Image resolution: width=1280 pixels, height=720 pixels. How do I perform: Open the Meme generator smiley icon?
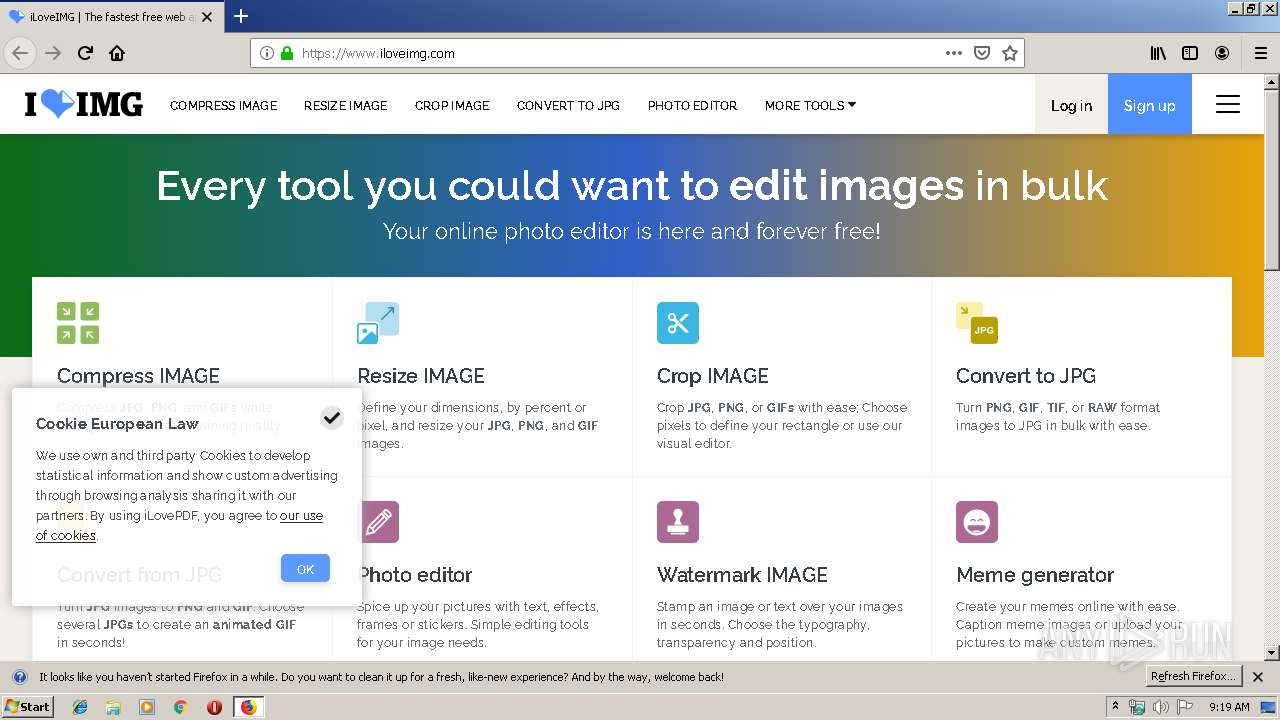(x=977, y=522)
